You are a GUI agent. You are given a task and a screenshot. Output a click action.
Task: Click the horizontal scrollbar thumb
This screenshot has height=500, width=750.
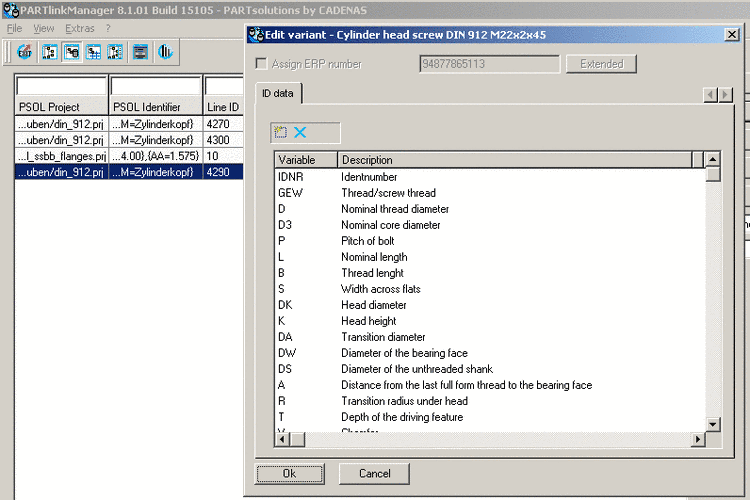pyautogui.click(x=297, y=439)
